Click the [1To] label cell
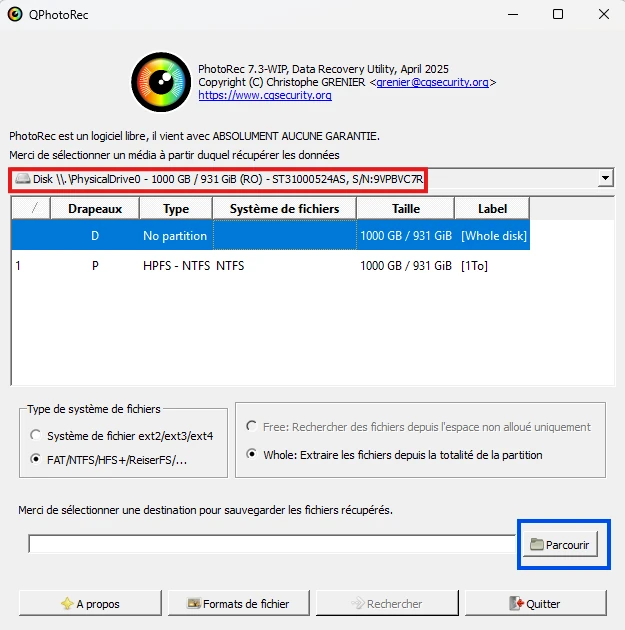The height and width of the screenshot is (630, 625). pyautogui.click(x=474, y=266)
